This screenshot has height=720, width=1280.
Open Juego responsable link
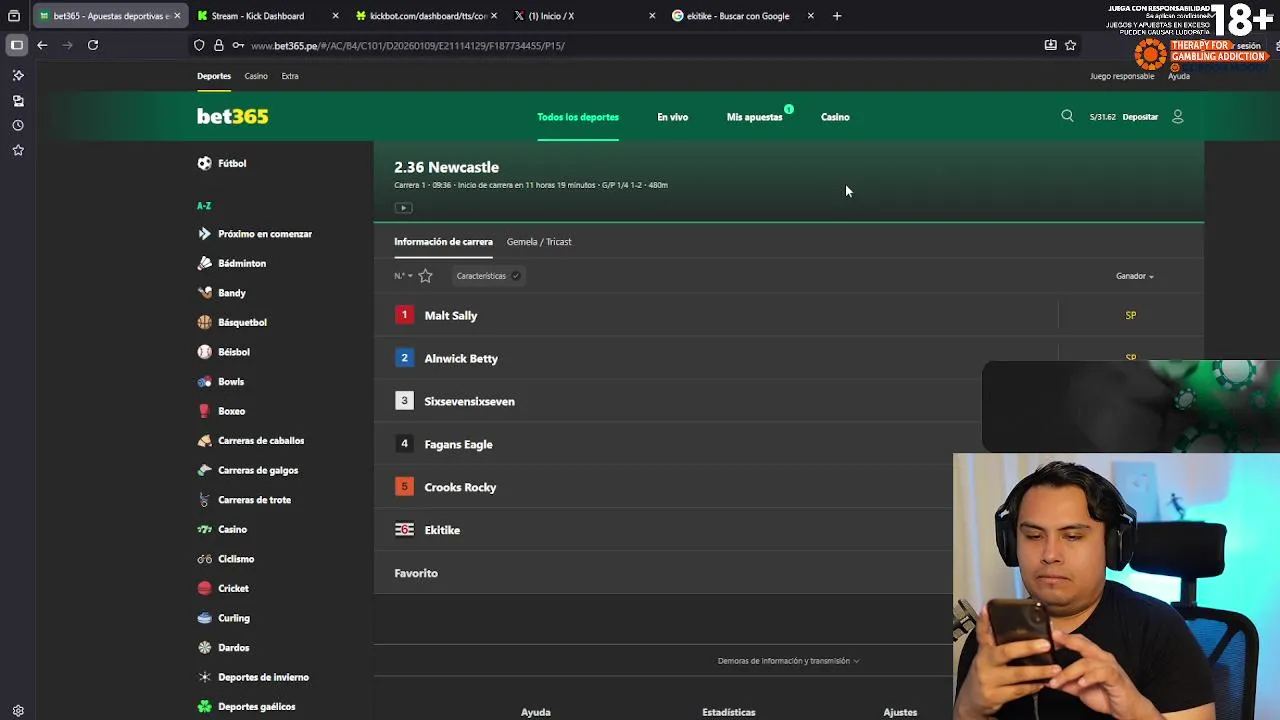click(1122, 76)
